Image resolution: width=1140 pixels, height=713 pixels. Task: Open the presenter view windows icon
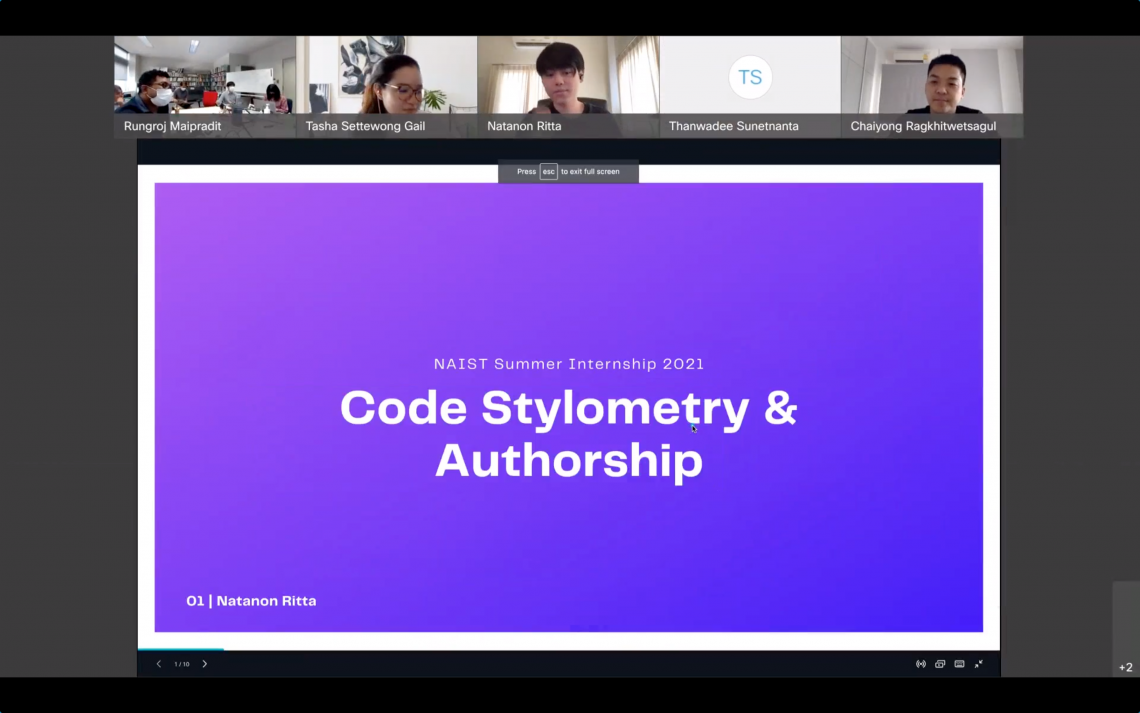coord(940,664)
